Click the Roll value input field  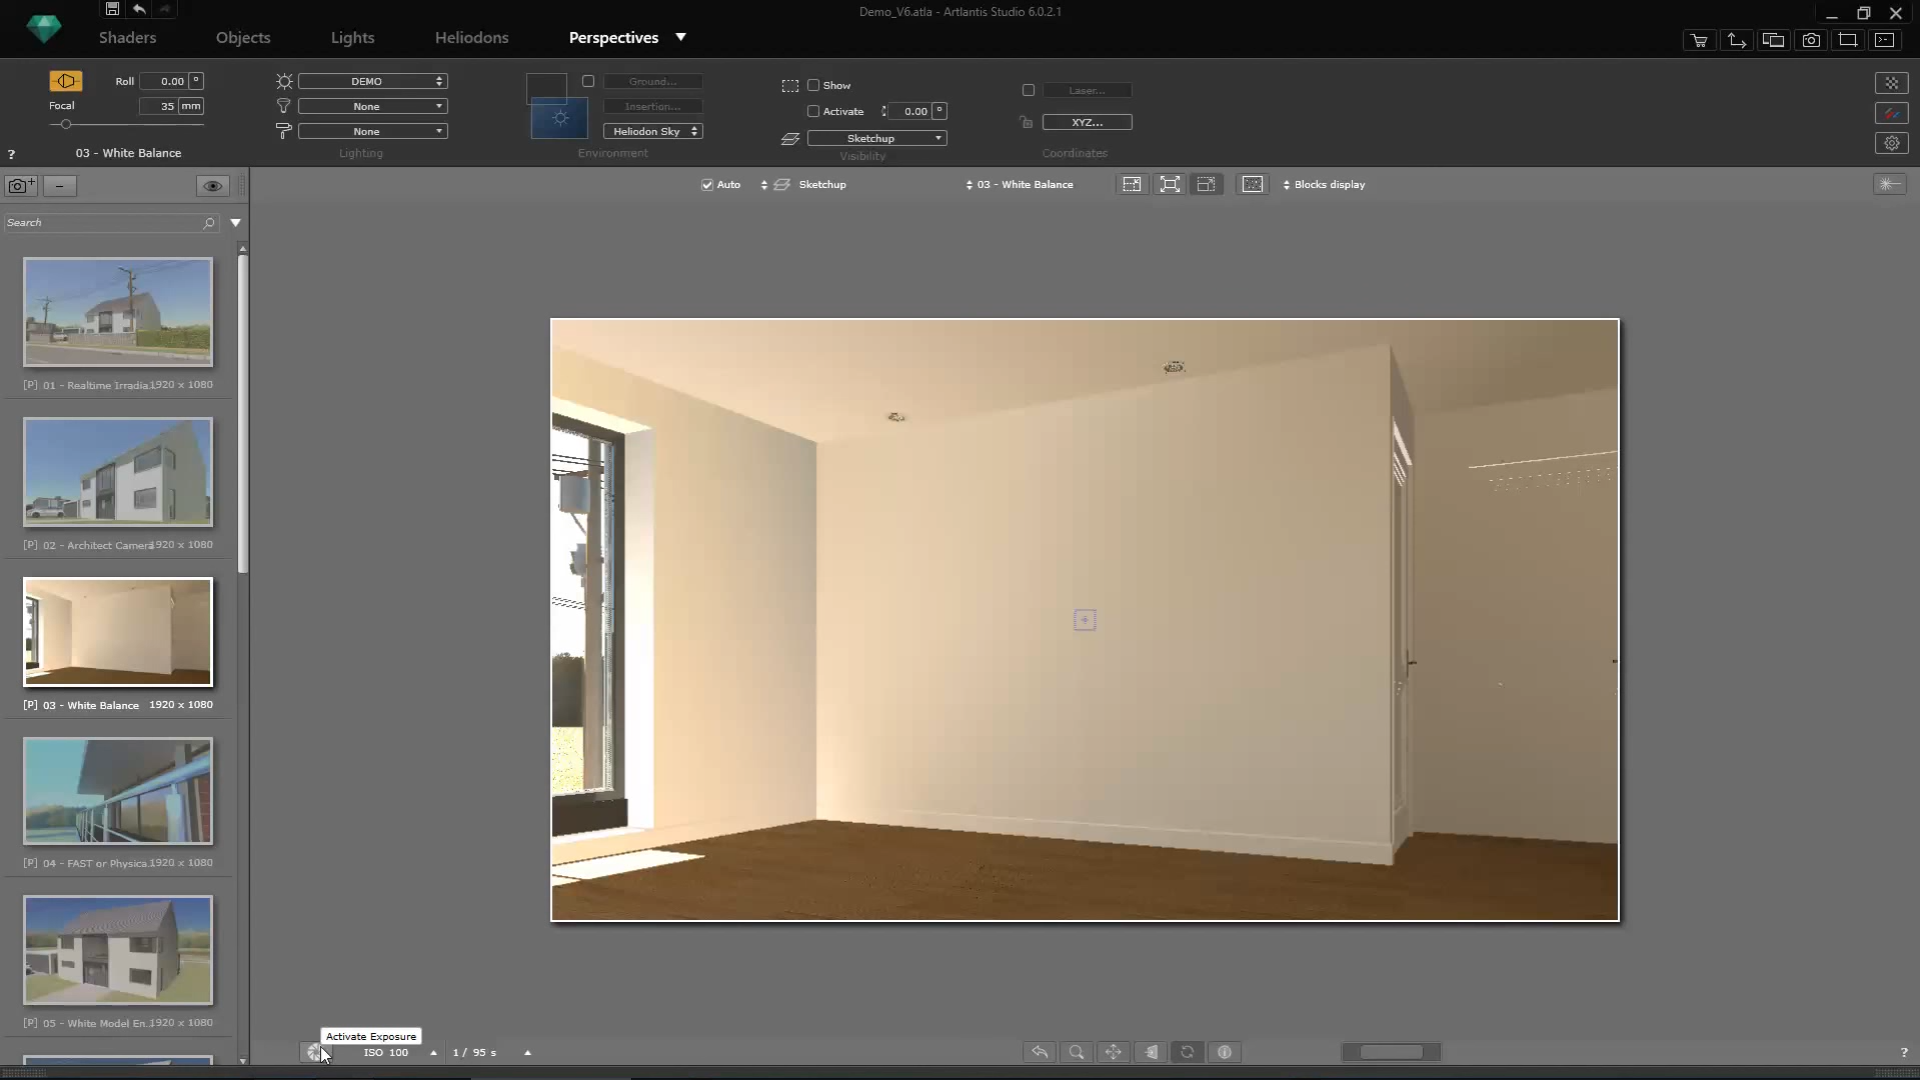[x=164, y=82]
